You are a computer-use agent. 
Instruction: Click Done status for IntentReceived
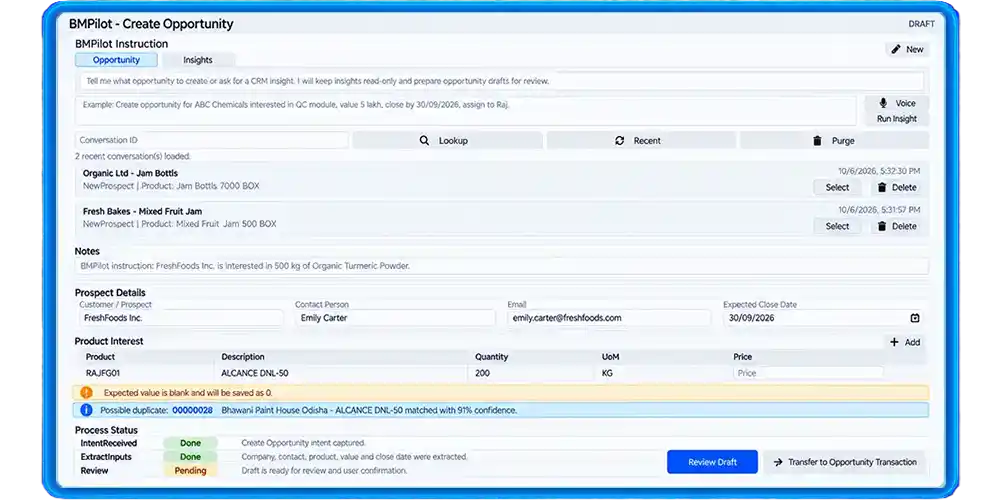click(190, 443)
